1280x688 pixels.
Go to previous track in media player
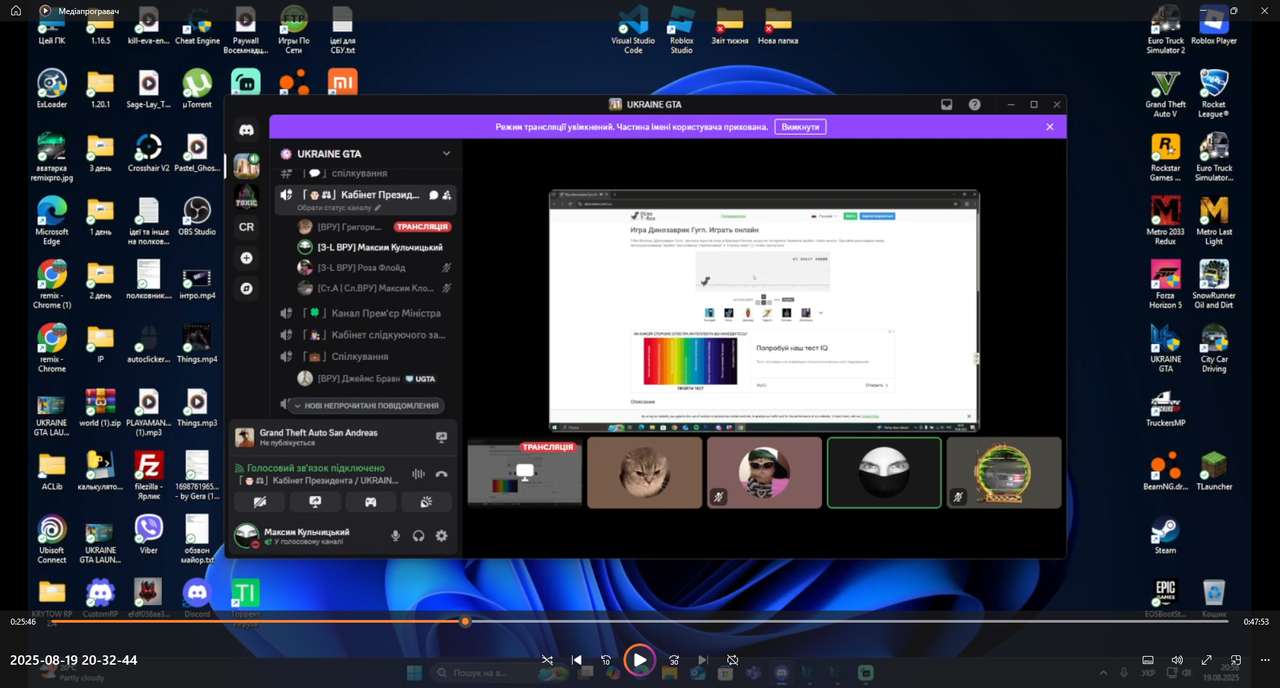(577, 660)
